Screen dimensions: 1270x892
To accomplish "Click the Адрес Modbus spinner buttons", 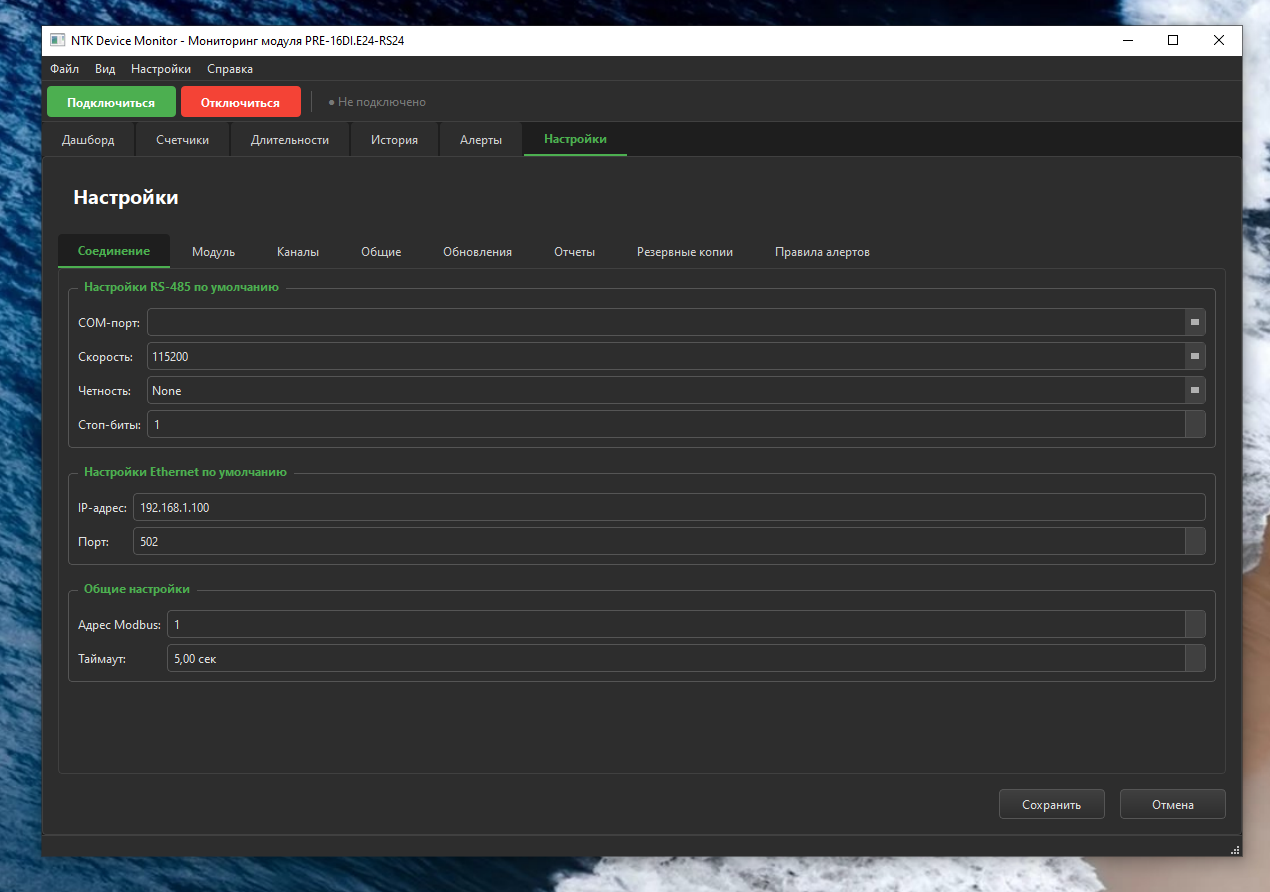I will (1194, 624).
